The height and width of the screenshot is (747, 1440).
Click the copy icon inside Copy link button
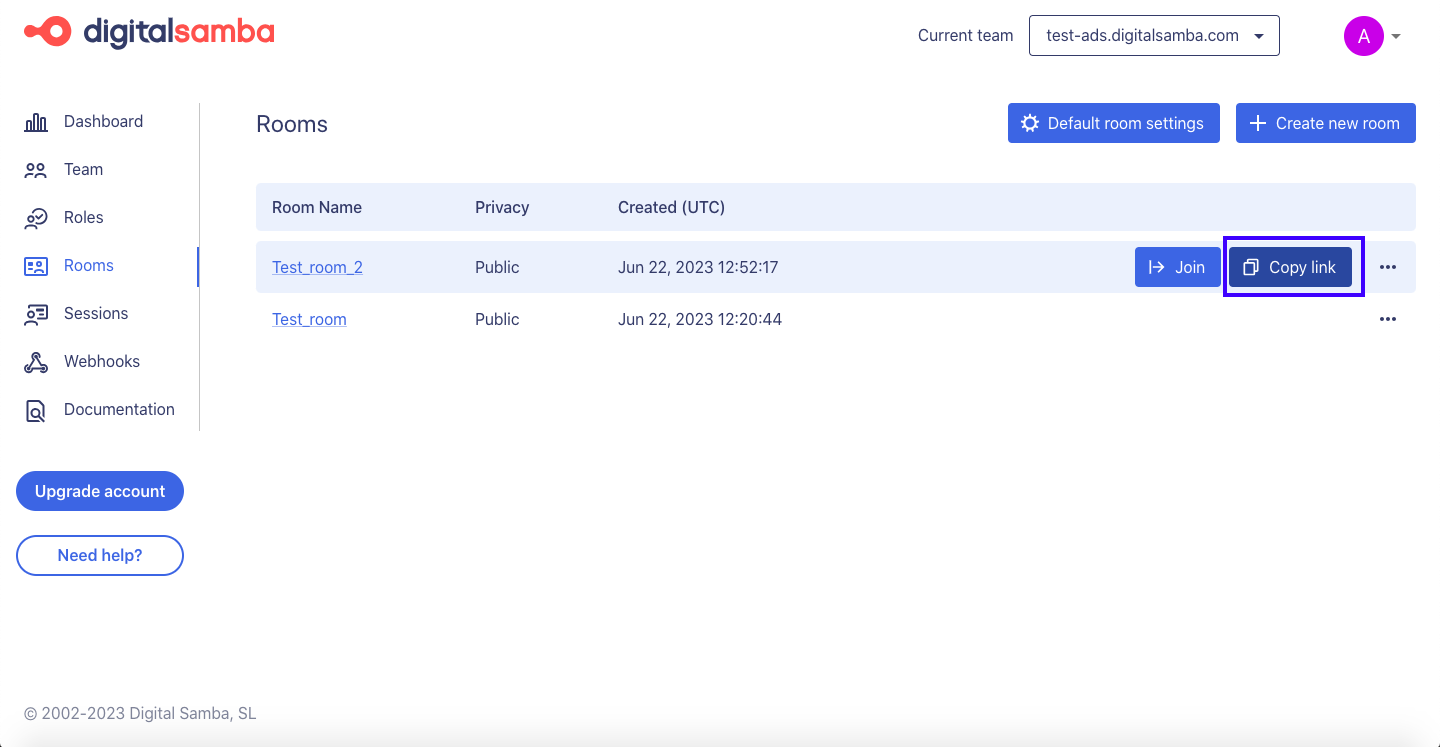click(1251, 267)
